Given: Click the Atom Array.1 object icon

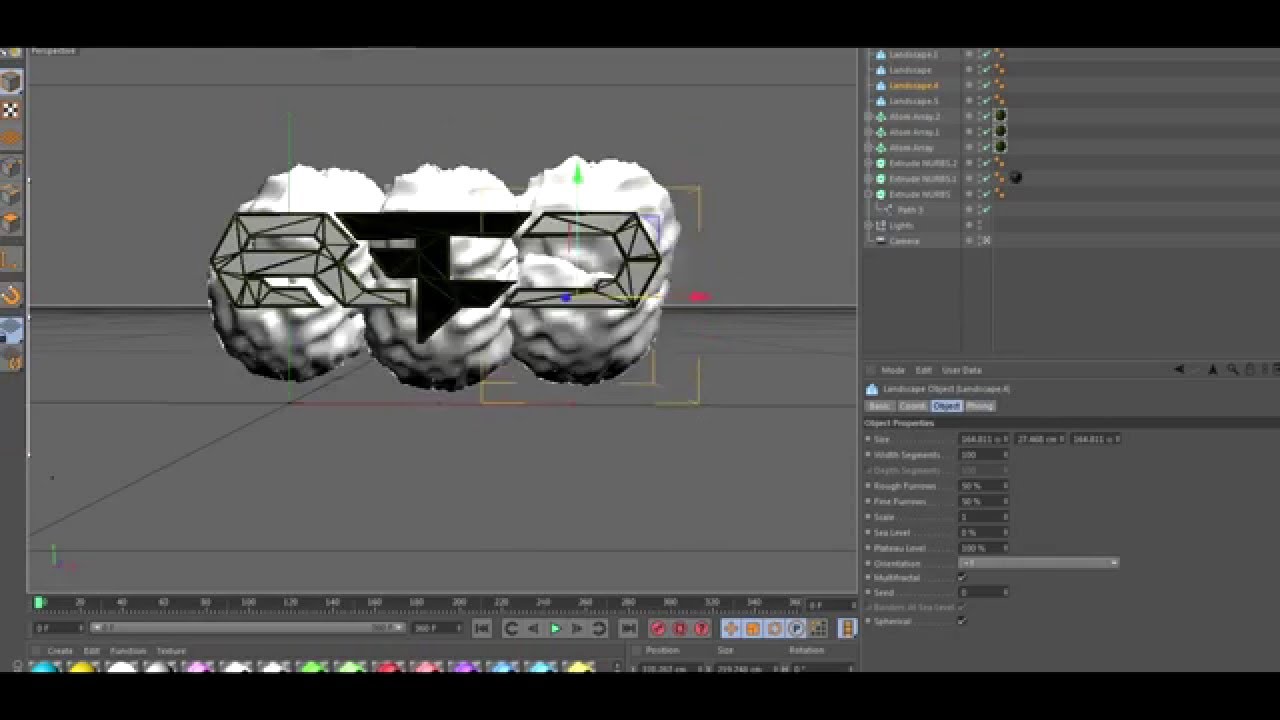Looking at the screenshot, I should point(881,132).
